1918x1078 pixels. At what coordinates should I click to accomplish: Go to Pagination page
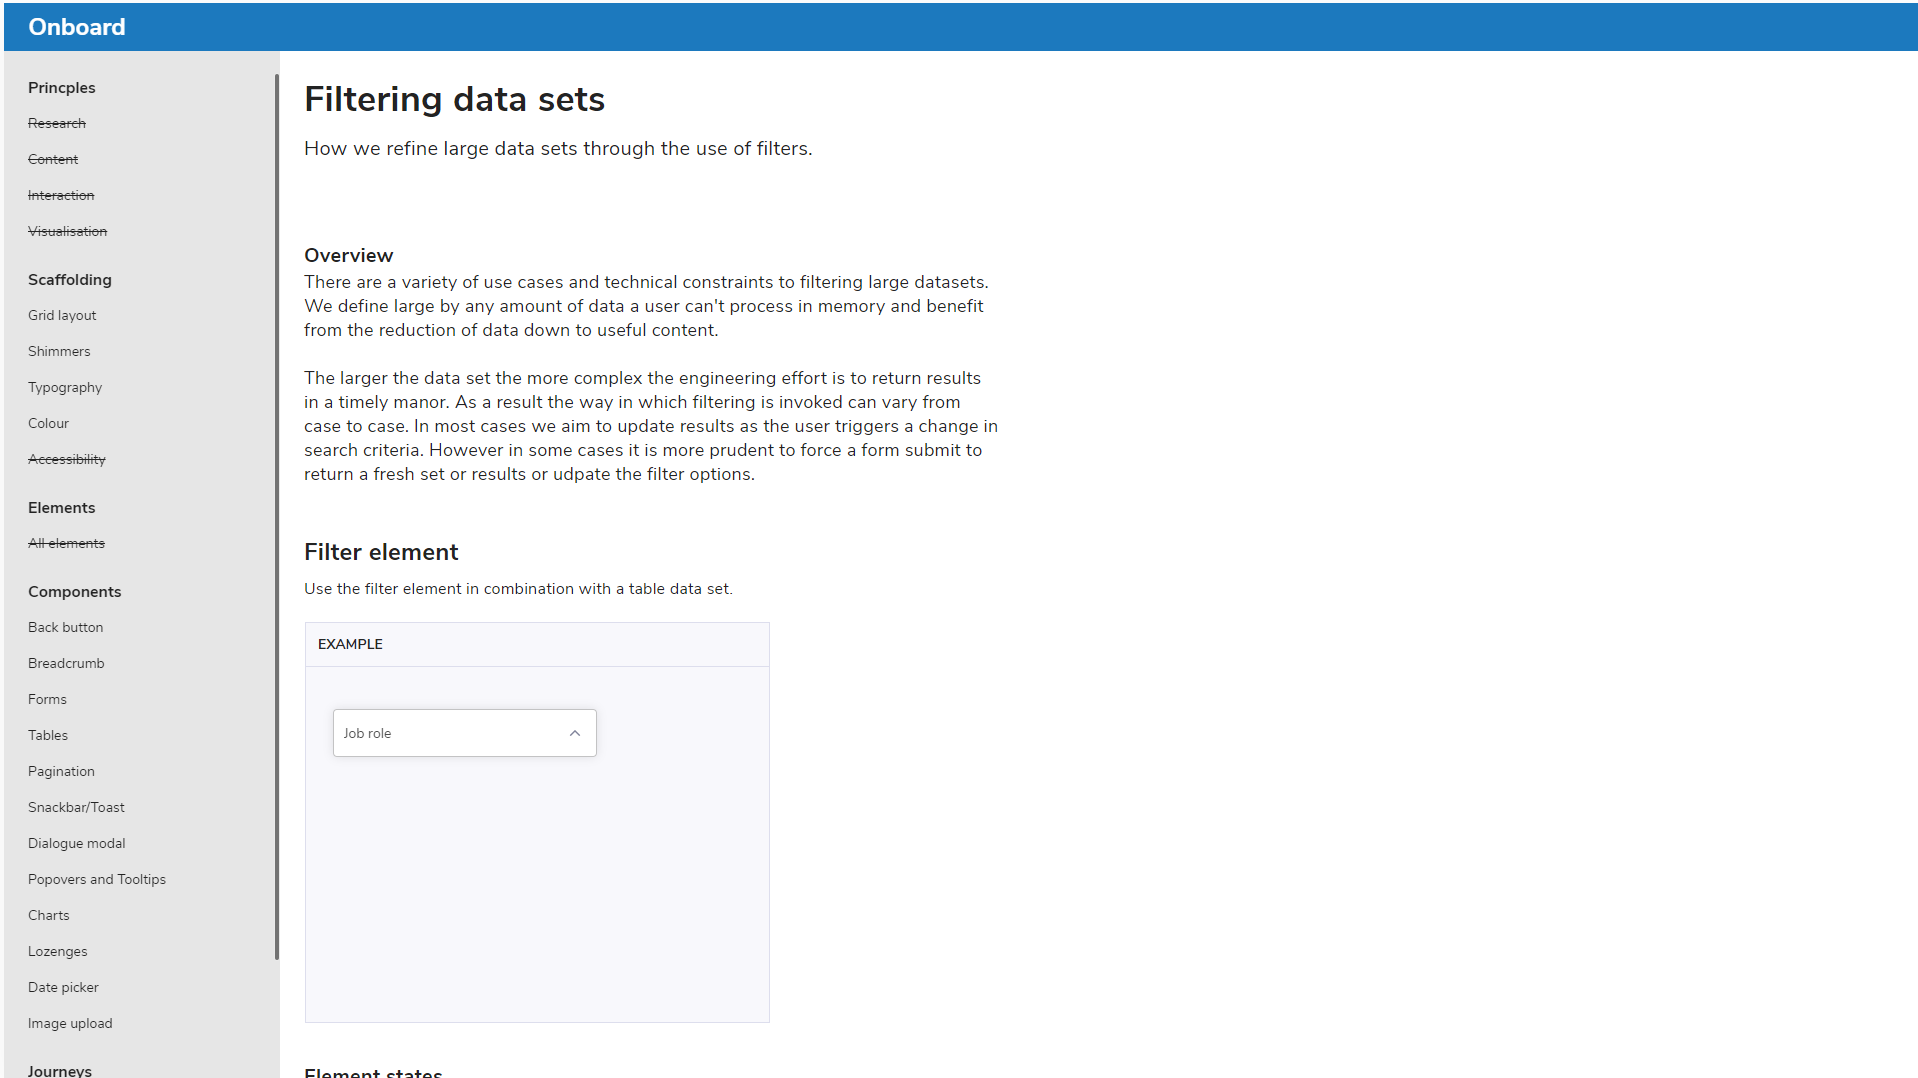[x=61, y=771]
